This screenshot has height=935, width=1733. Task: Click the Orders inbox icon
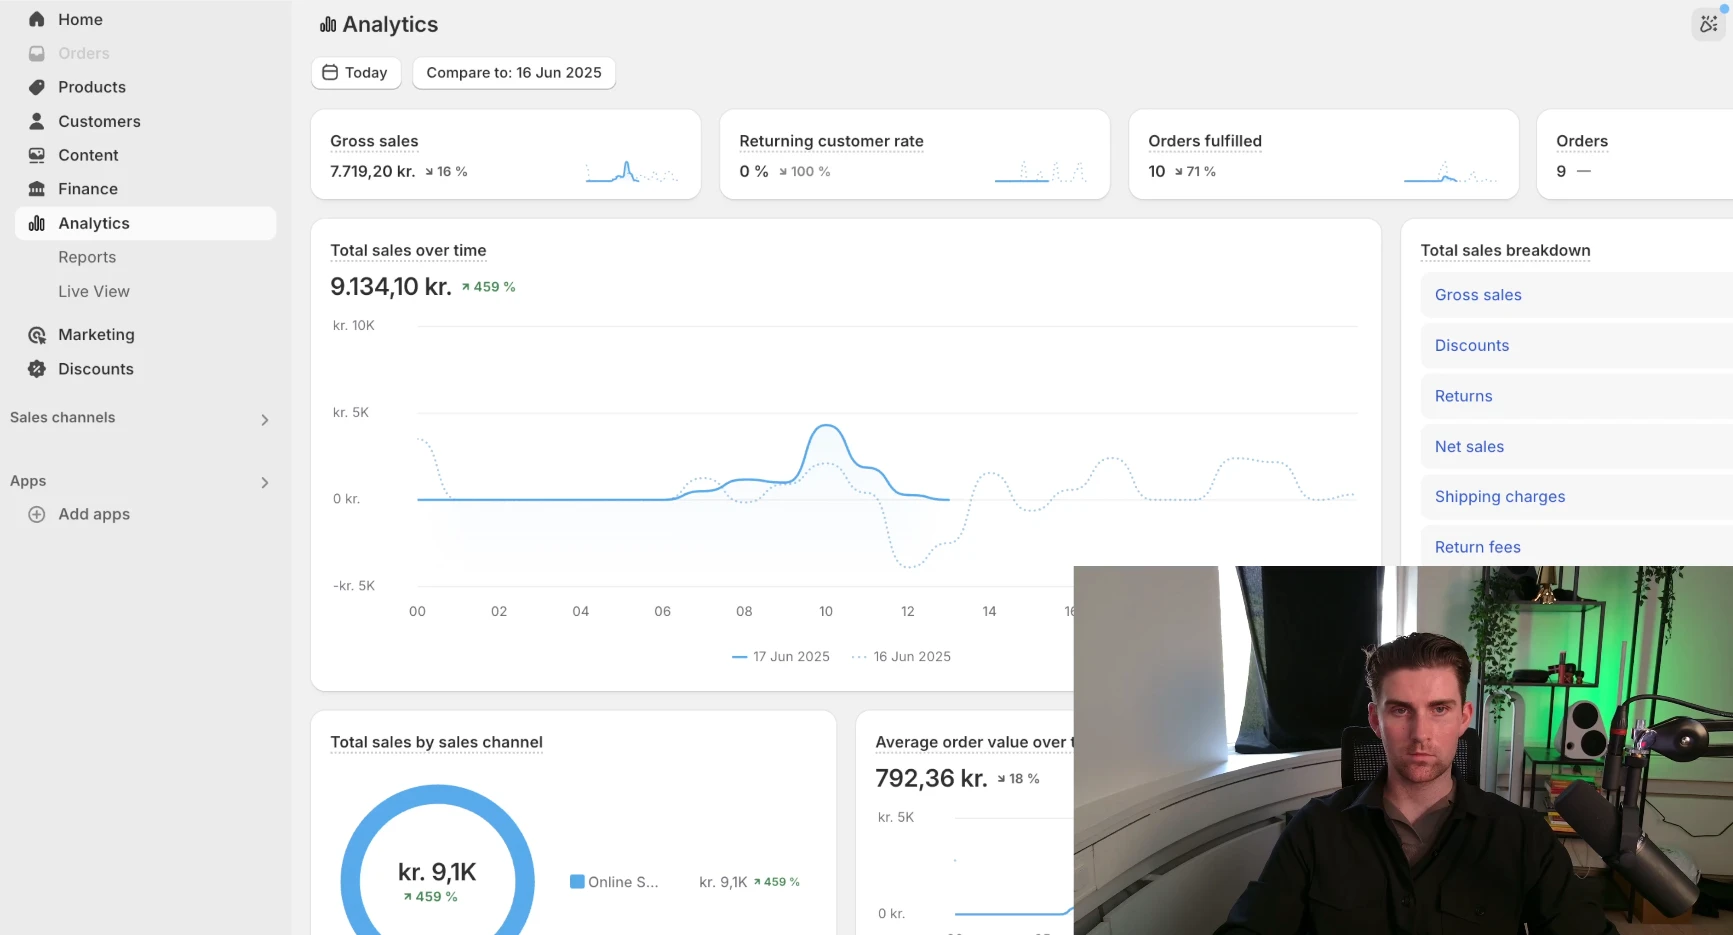point(37,53)
